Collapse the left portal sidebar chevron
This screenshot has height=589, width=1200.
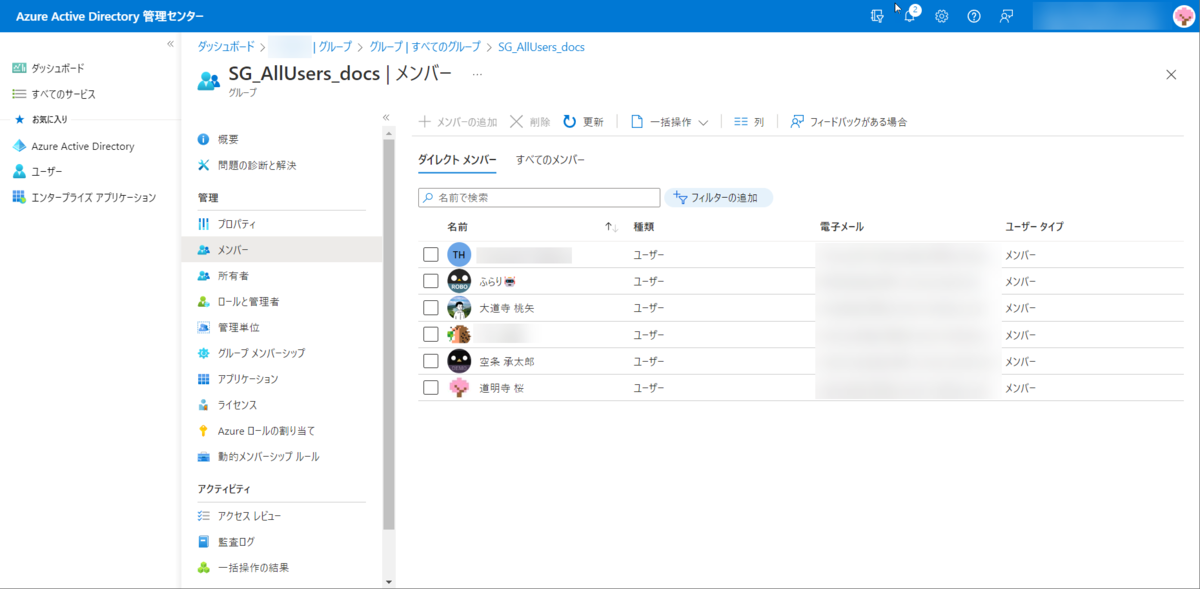(170, 44)
